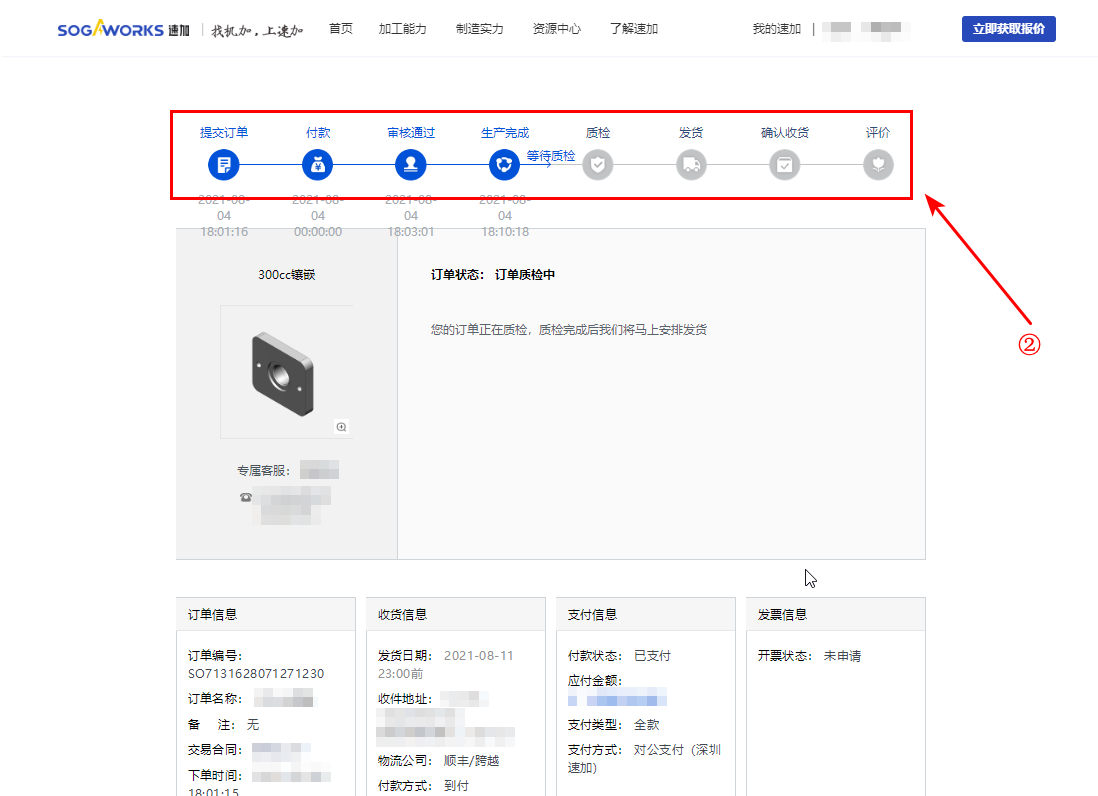This screenshot has height=796, width=1098.
Task: Zoom the part image with magnifier icon
Action: [341, 427]
